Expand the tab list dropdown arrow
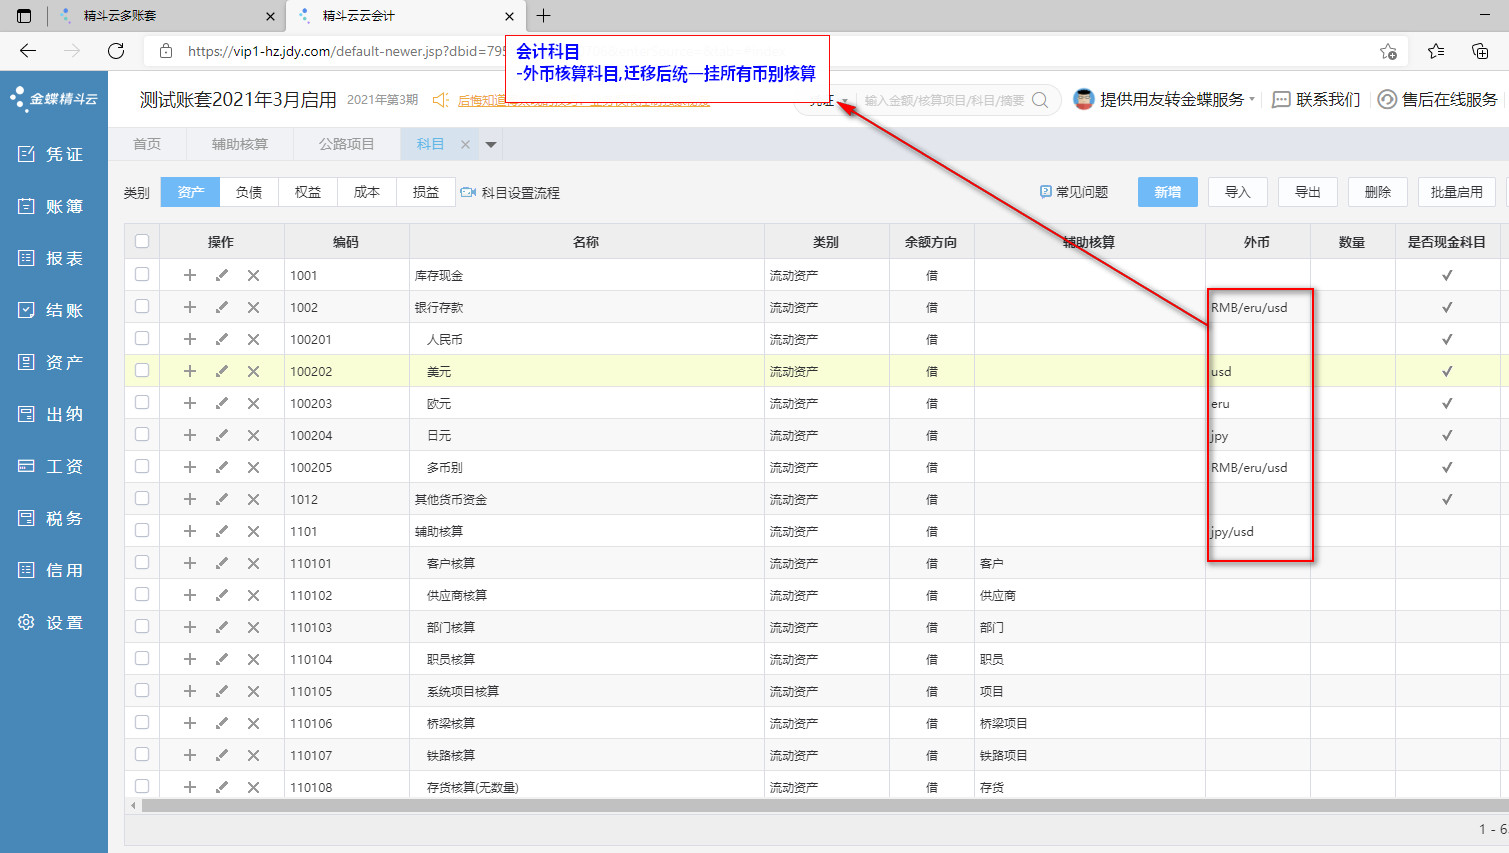Image resolution: width=1509 pixels, height=853 pixels. (491, 144)
